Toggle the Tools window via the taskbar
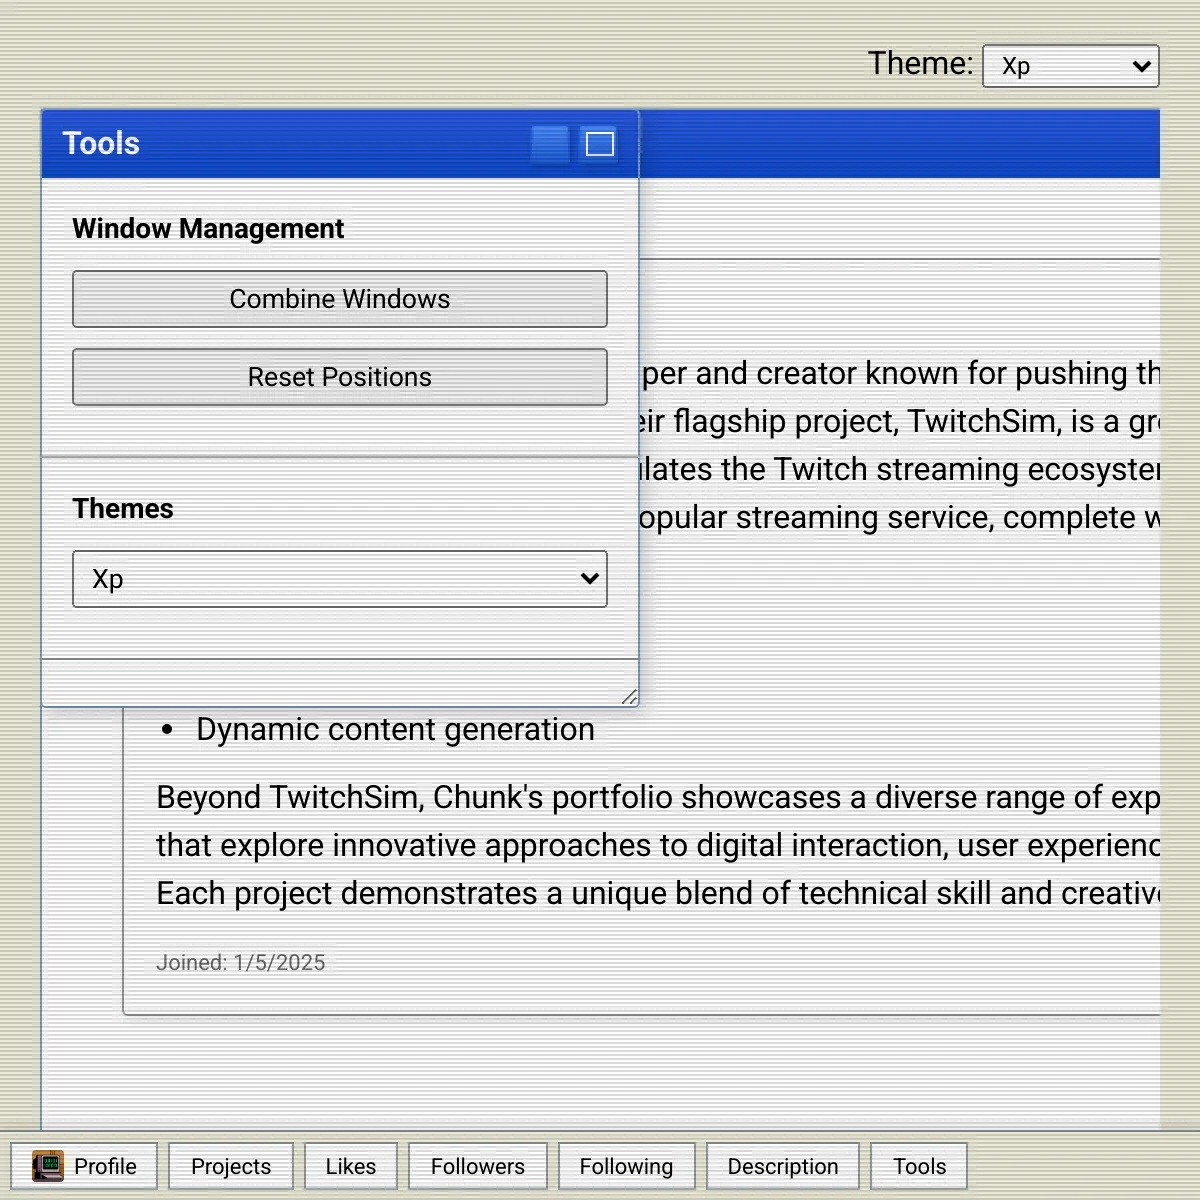 pos(919,1166)
